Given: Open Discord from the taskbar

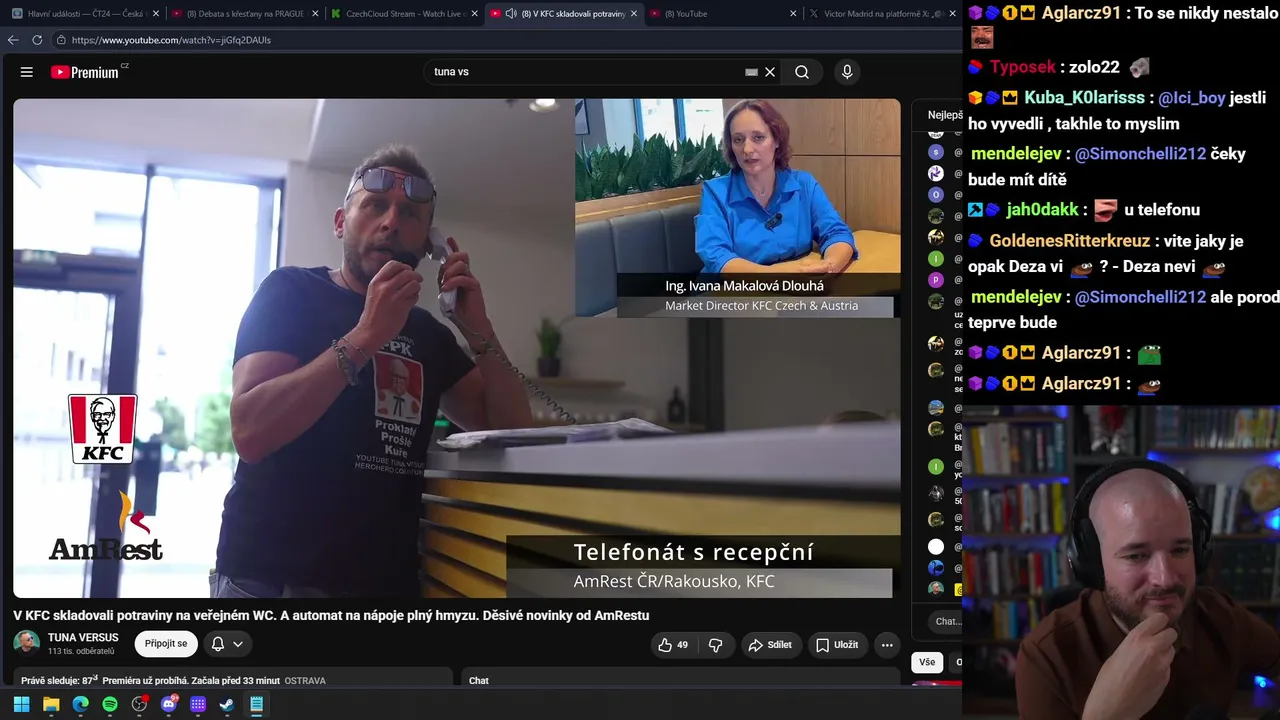Looking at the screenshot, I should (x=169, y=704).
